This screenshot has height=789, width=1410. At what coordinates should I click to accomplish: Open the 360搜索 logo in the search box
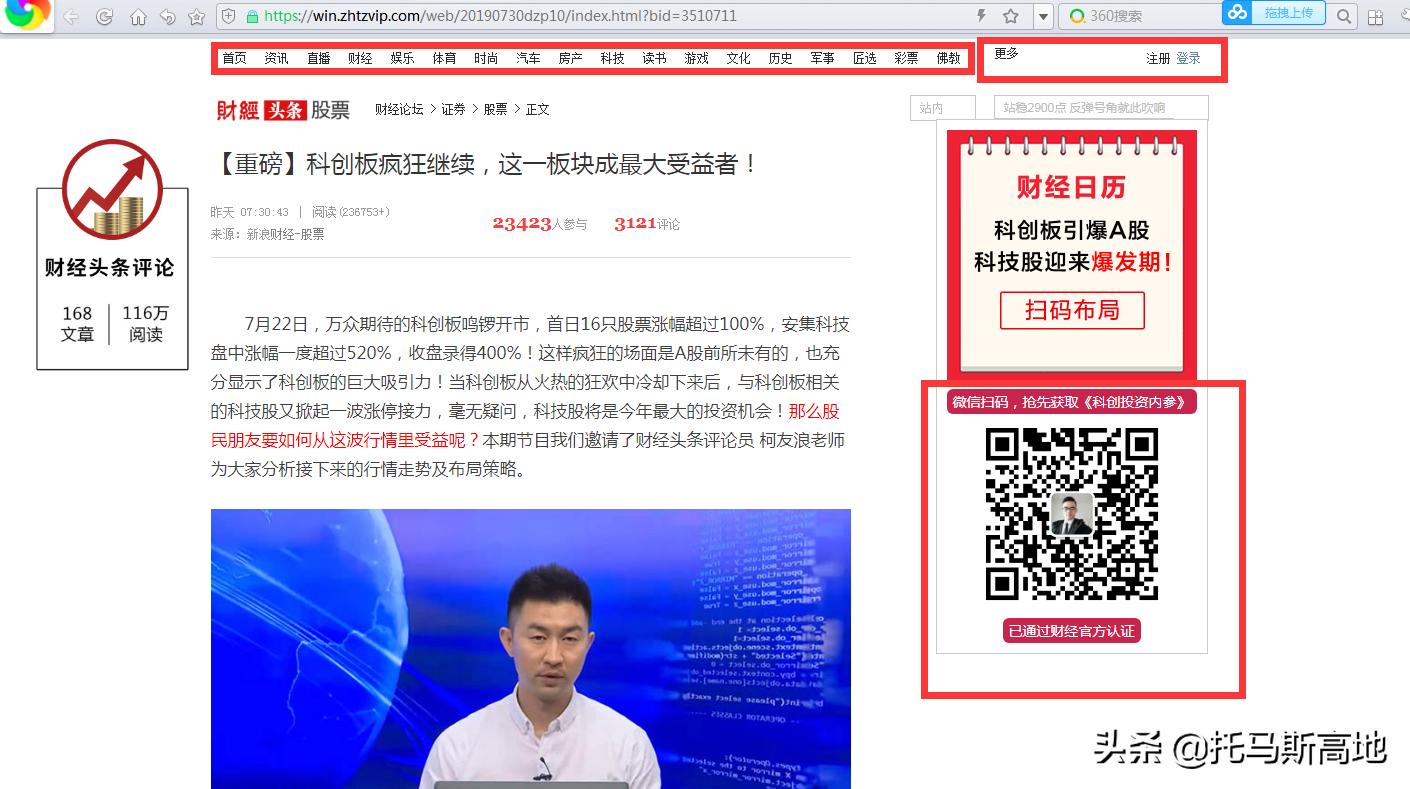1079,15
